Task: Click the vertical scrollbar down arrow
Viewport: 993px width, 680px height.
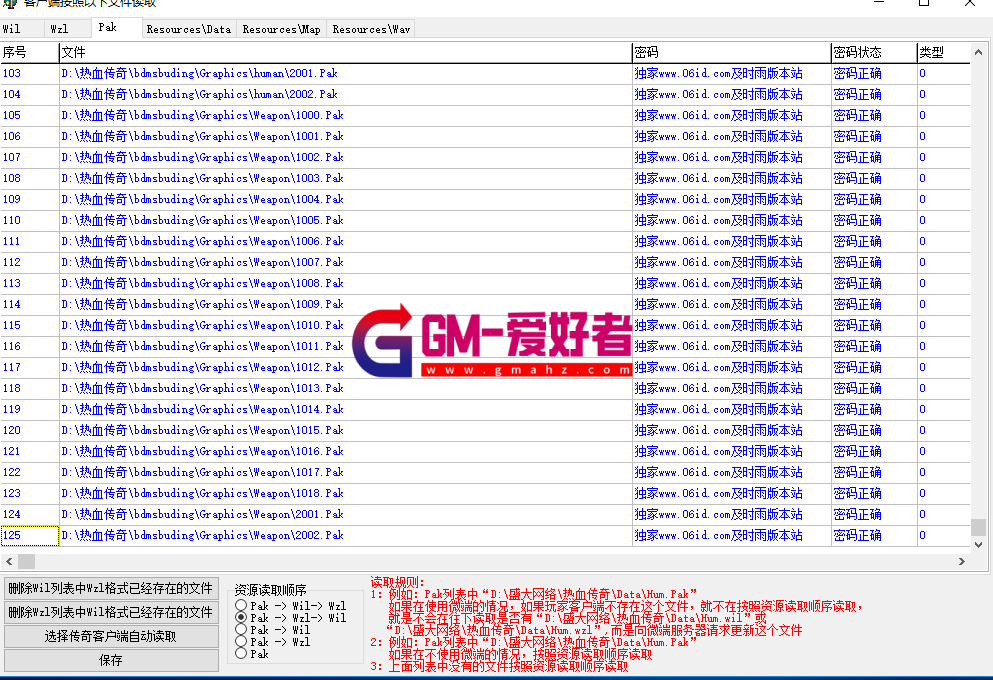Action: click(x=978, y=545)
